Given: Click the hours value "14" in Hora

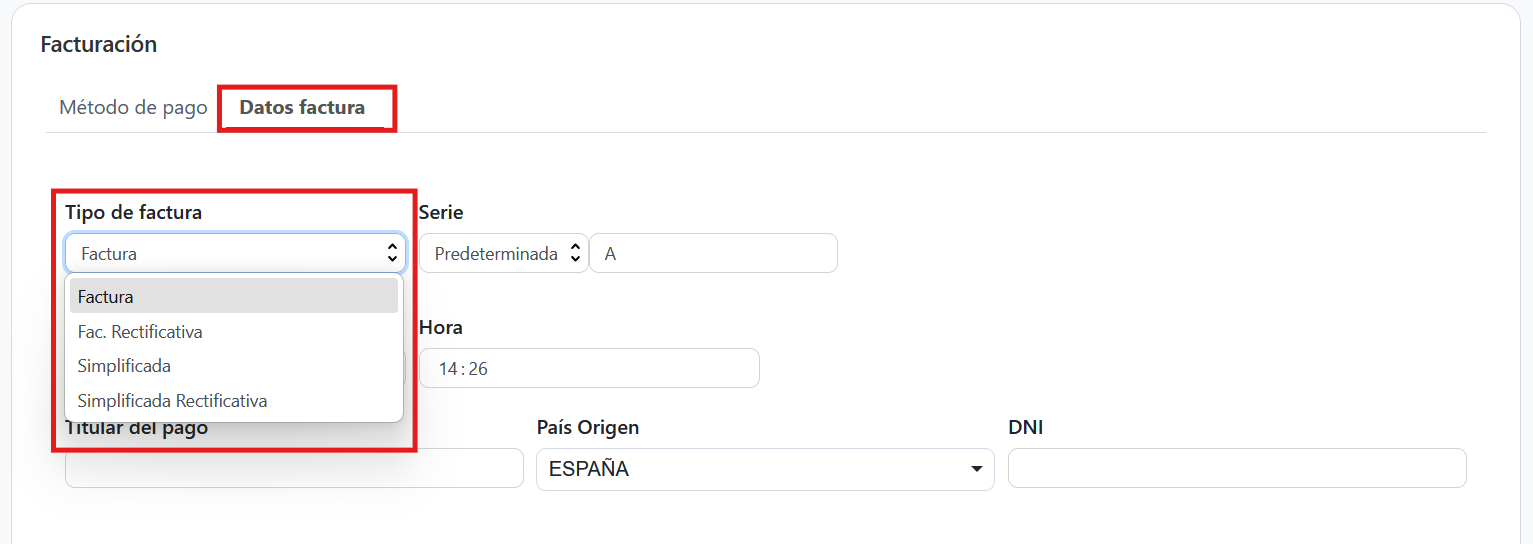Looking at the screenshot, I should point(448,369).
